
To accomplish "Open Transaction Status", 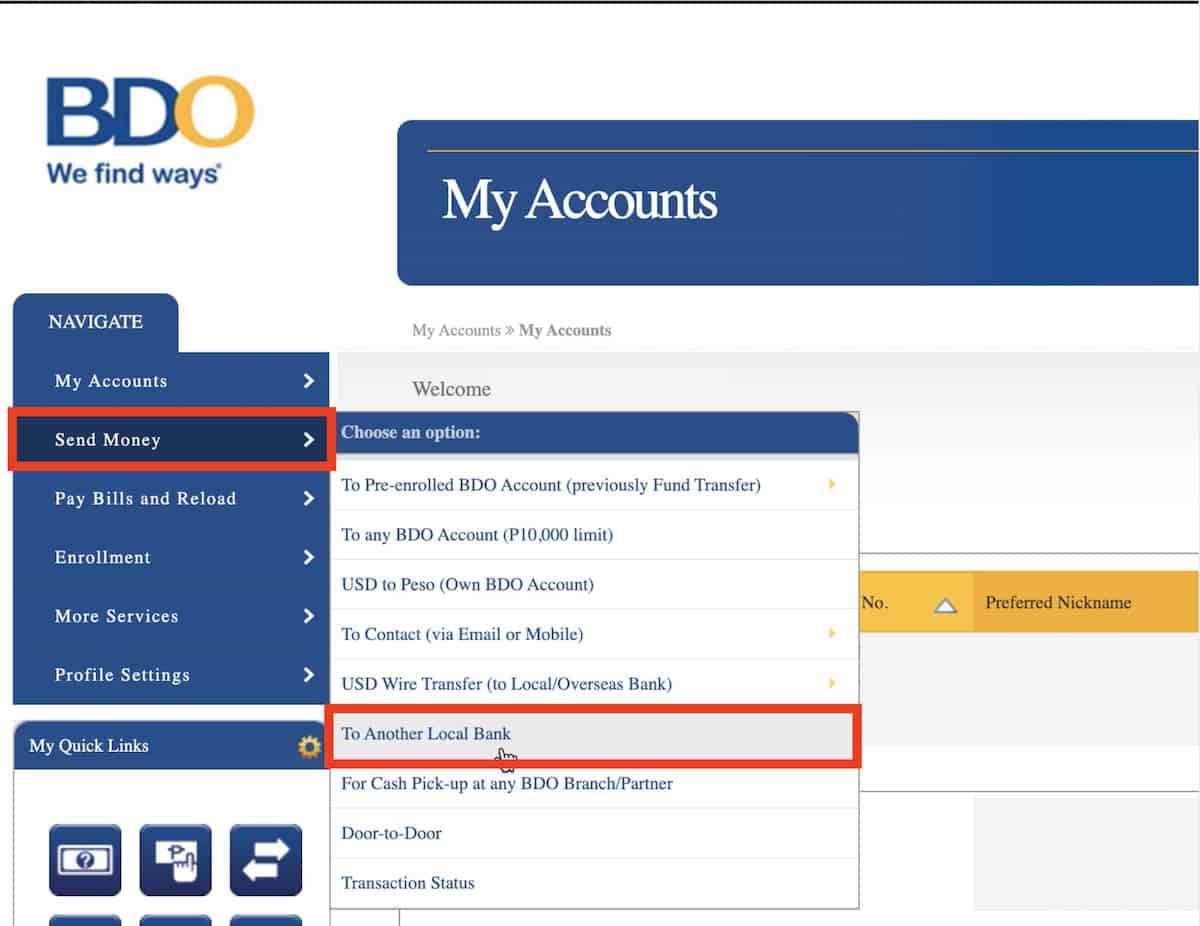I will [x=594, y=883].
